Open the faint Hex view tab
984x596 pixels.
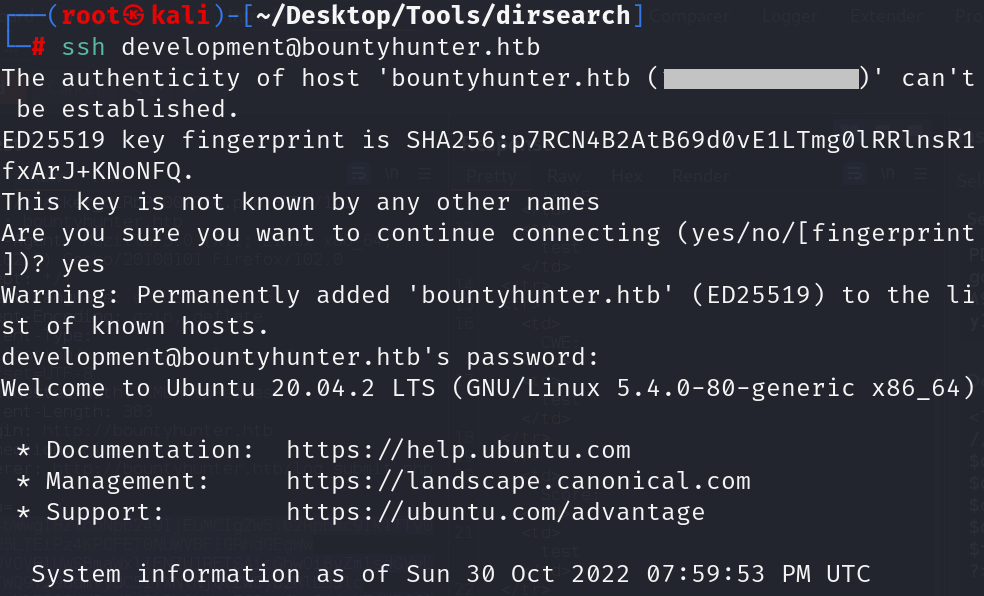[x=627, y=175]
